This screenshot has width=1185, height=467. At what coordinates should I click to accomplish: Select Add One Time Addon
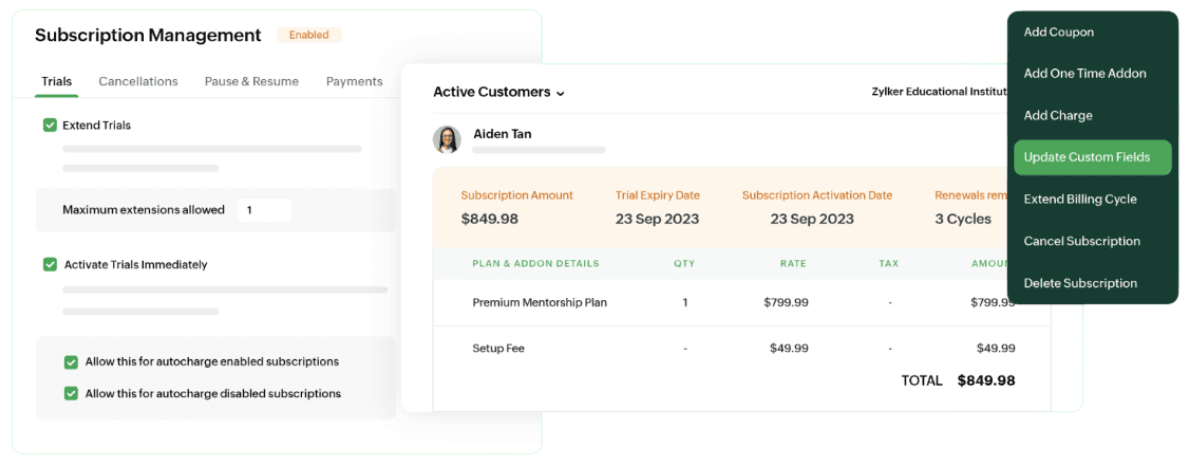point(1084,74)
